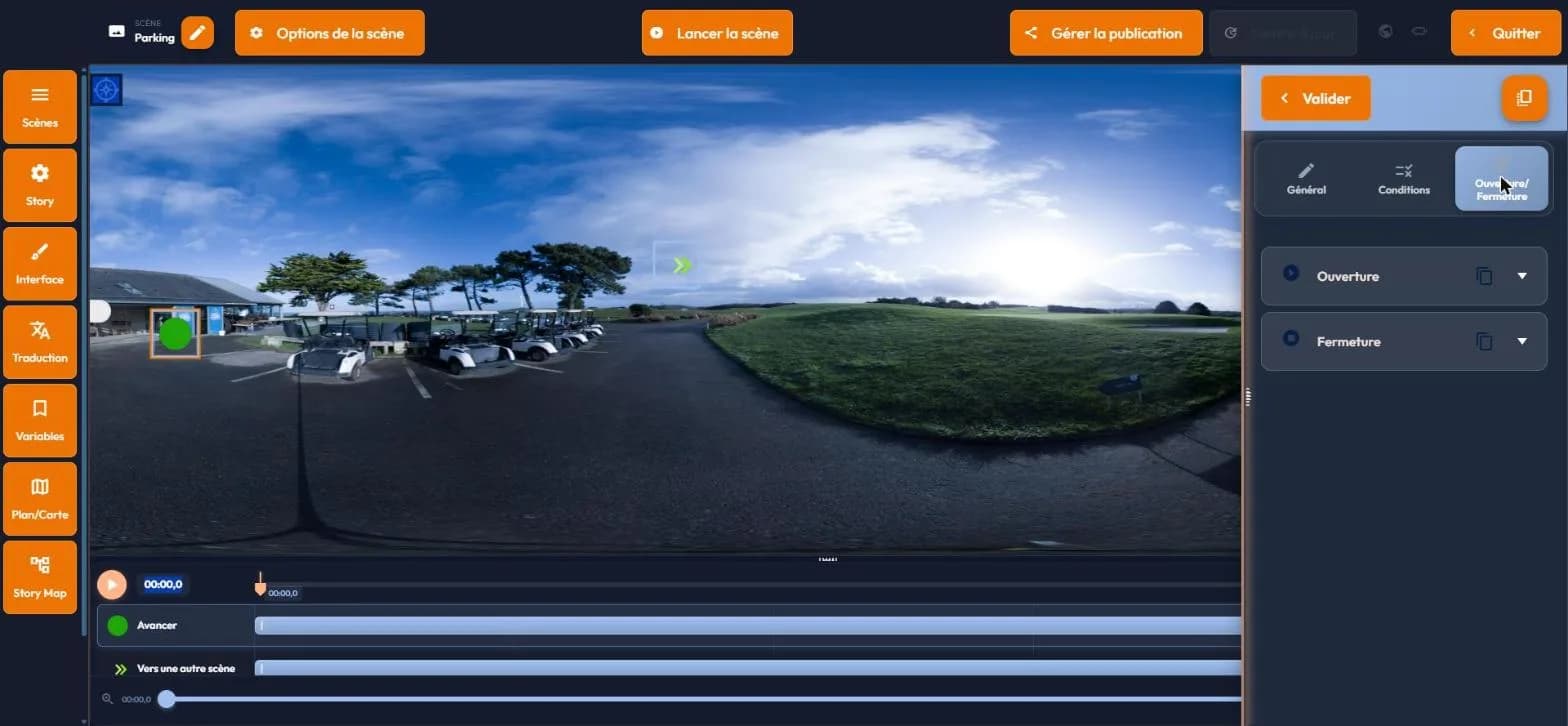1568x726 pixels.
Task: Open Gérer la publication
Action: 1105,33
